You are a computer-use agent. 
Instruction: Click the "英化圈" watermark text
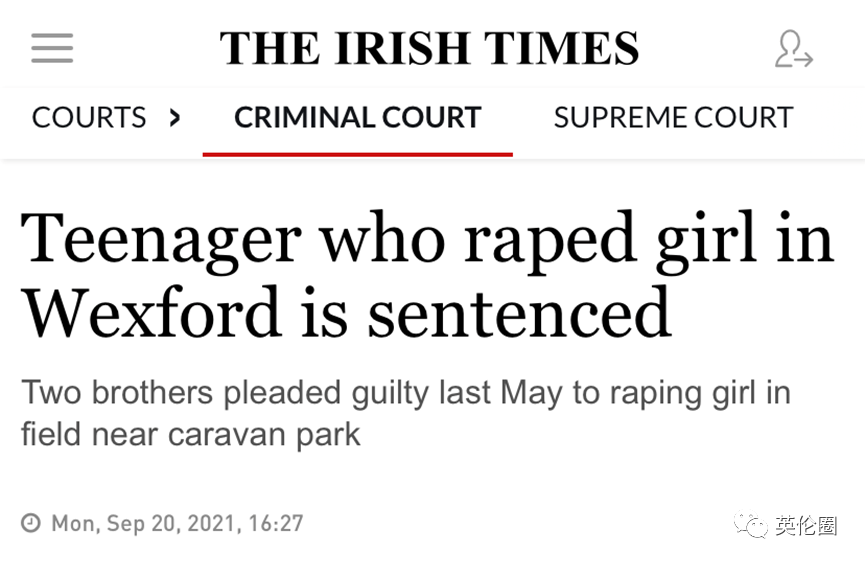coord(806,524)
